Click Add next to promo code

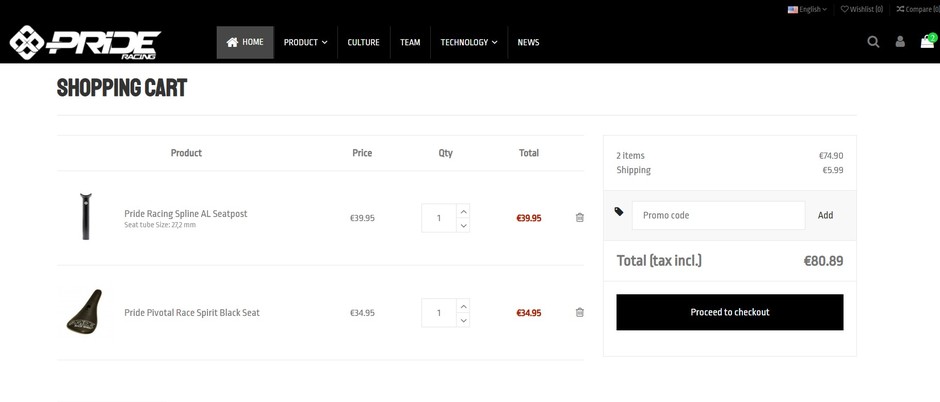coord(825,215)
